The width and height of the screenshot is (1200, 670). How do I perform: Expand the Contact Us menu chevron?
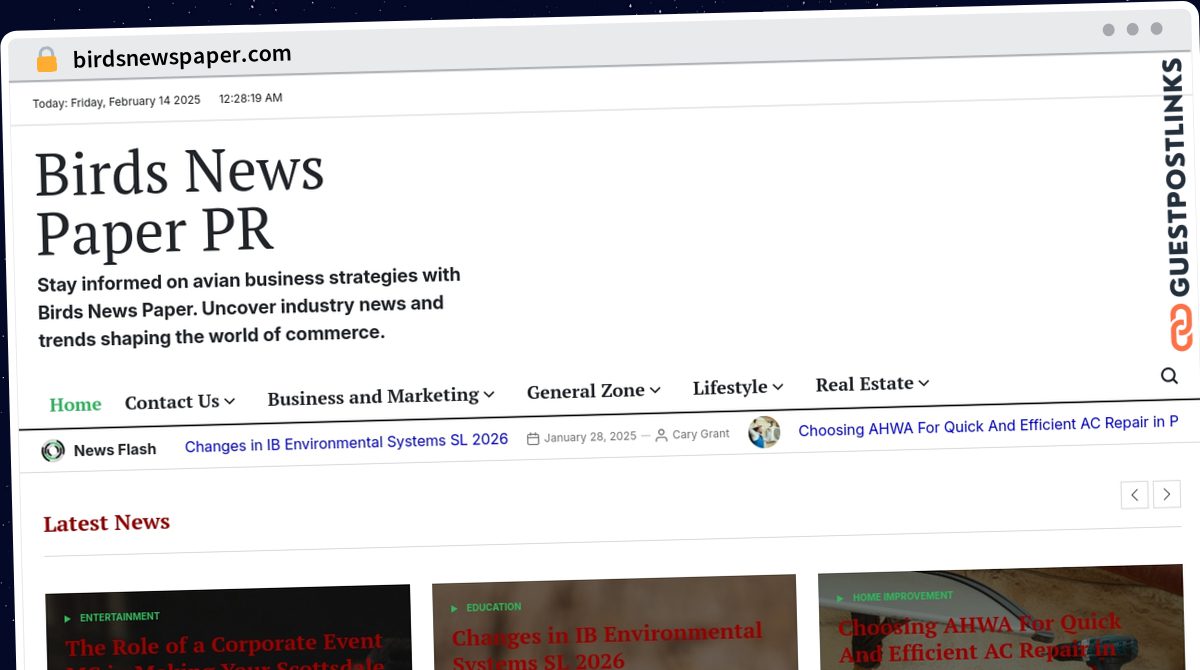[x=230, y=401]
